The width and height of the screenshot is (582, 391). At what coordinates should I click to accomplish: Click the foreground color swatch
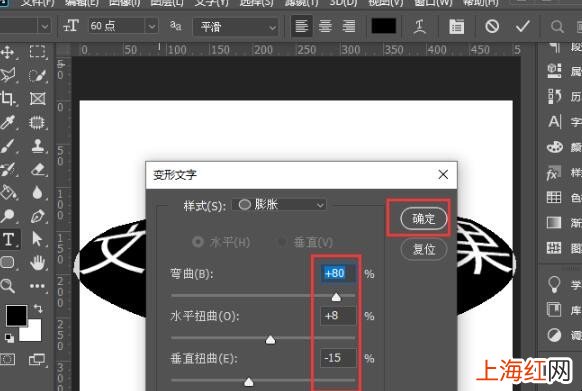click(16, 316)
